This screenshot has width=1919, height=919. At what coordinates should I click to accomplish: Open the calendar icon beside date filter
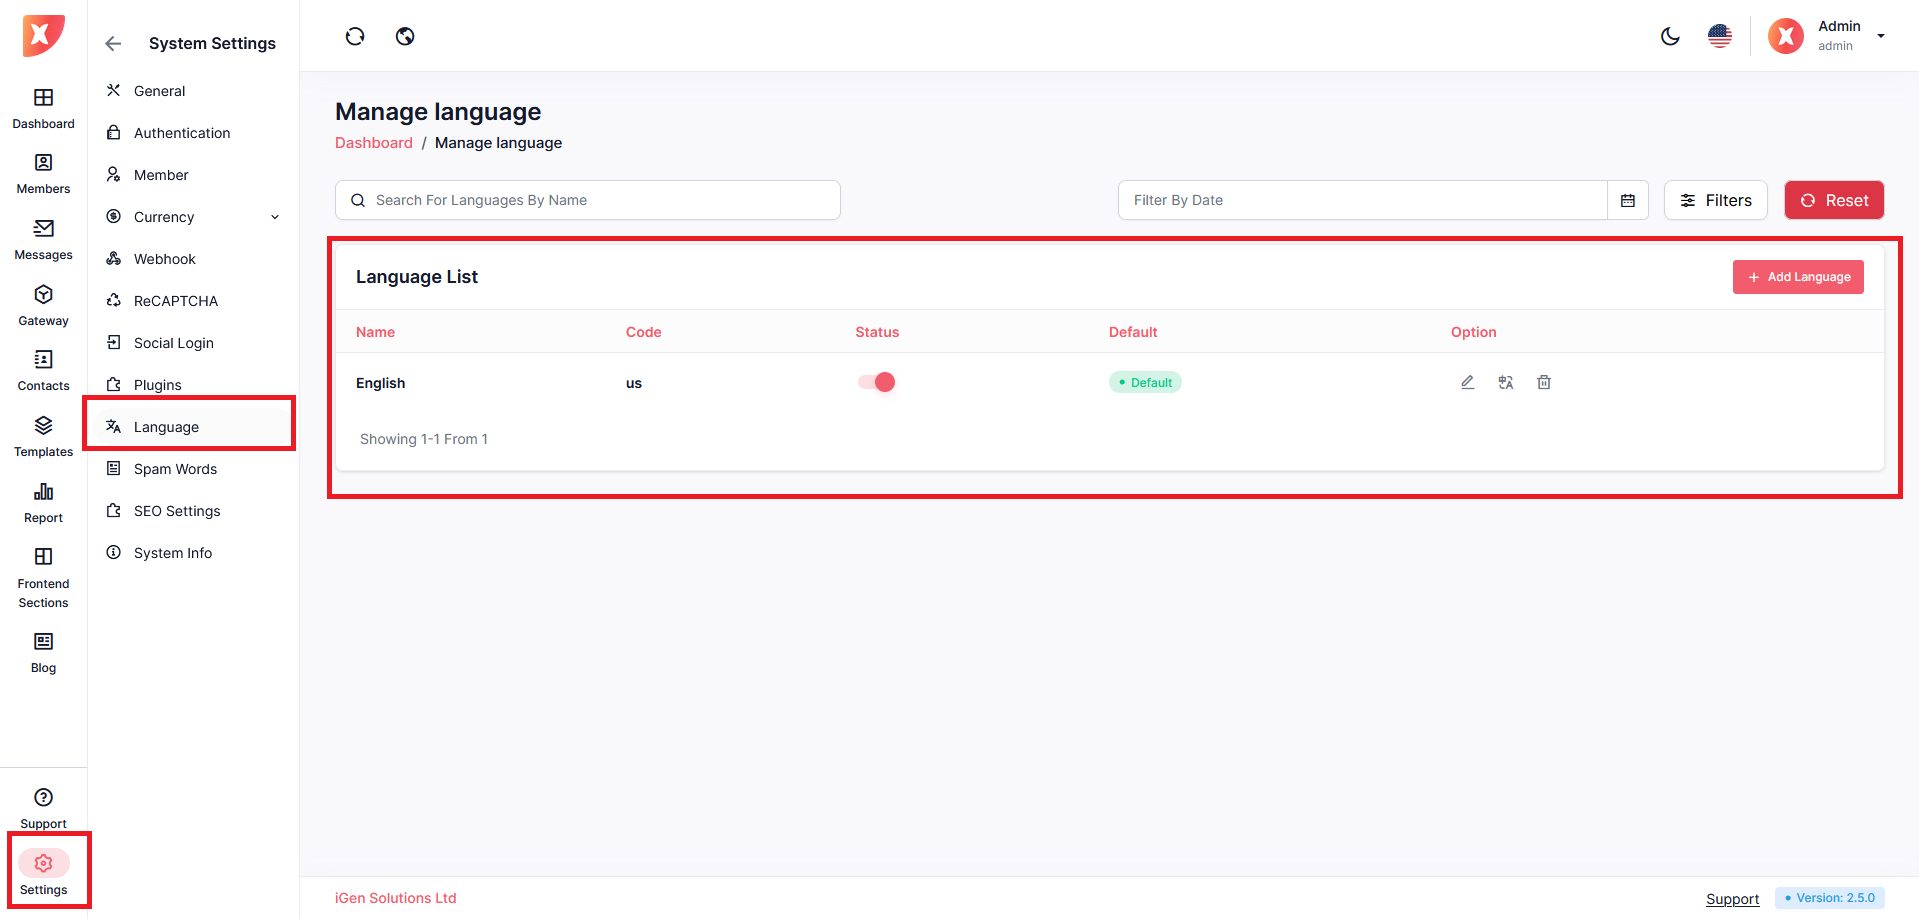pyautogui.click(x=1628, y=200)
